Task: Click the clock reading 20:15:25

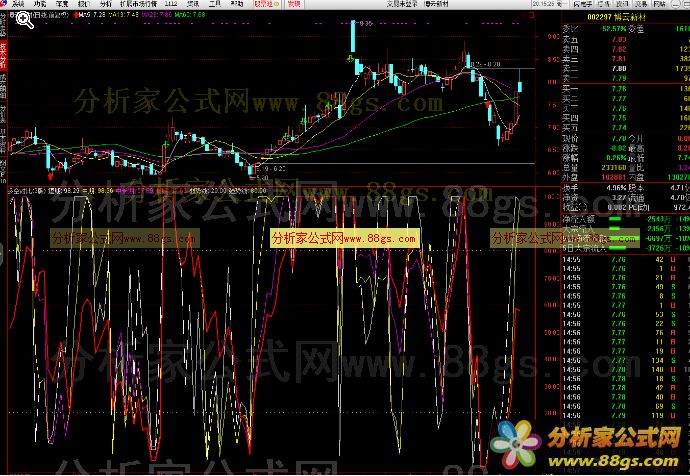Action: 544,4
